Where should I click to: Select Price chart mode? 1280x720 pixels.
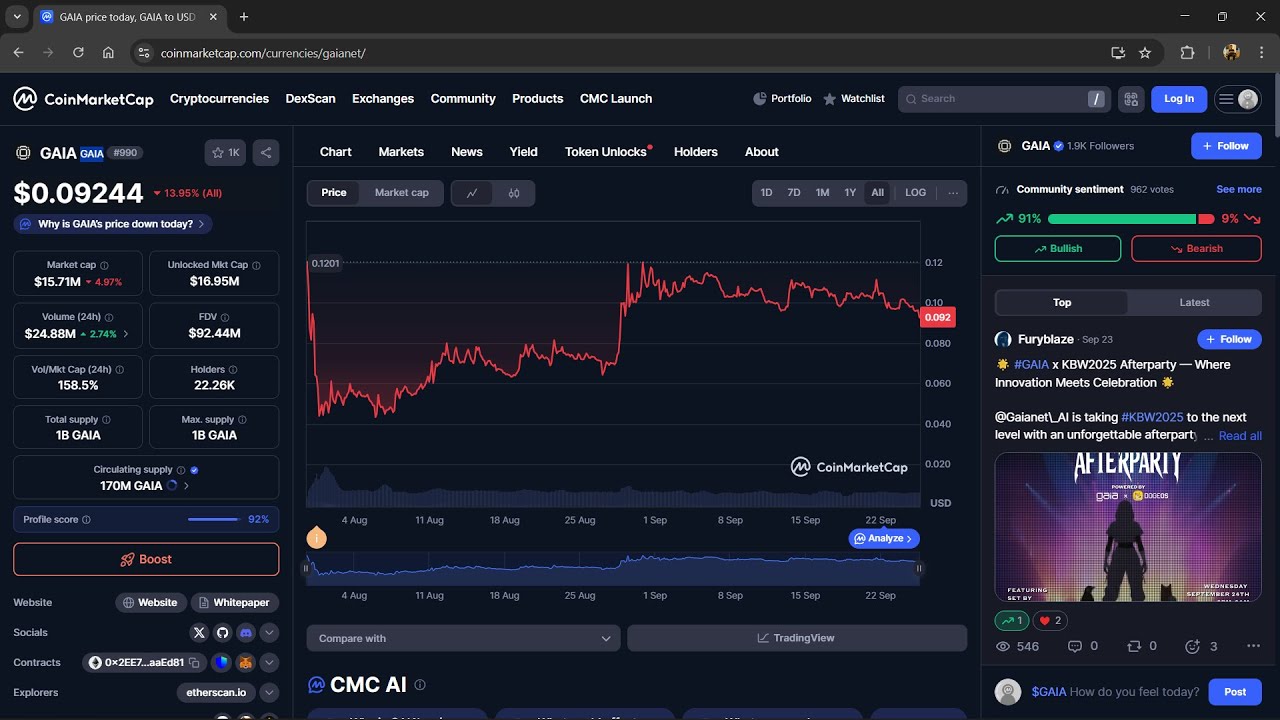pyautogui.click(x=334, y=193)
